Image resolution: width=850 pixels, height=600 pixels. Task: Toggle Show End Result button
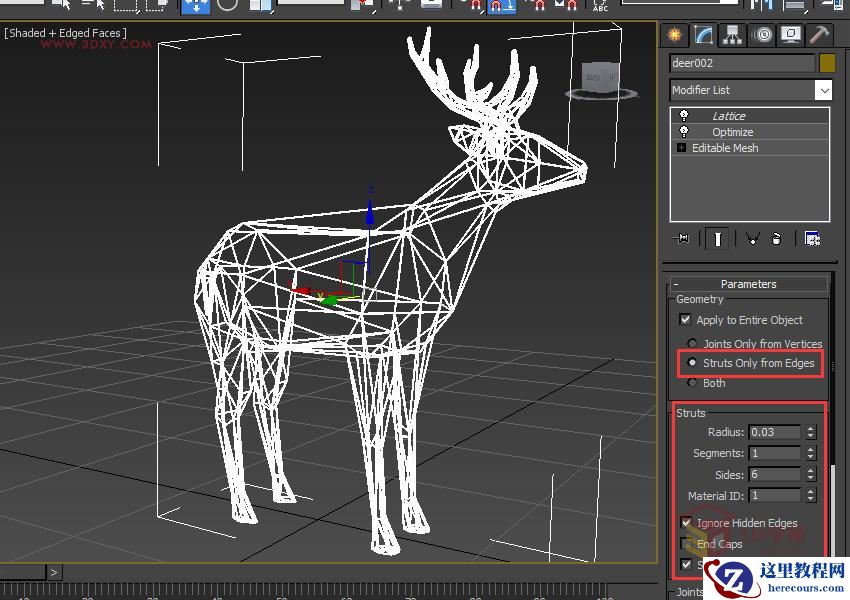[x=717, y=238]
